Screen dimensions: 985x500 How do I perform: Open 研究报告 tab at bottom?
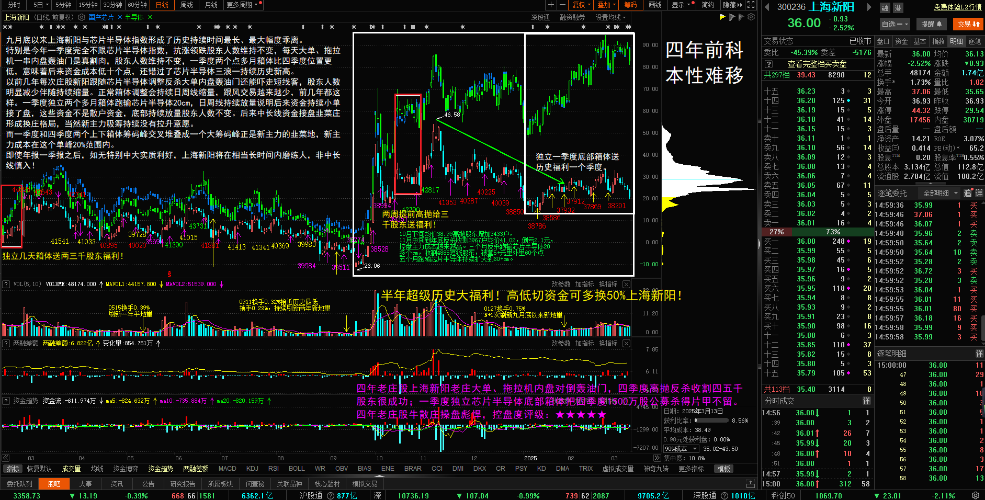[x=183, y=484]
